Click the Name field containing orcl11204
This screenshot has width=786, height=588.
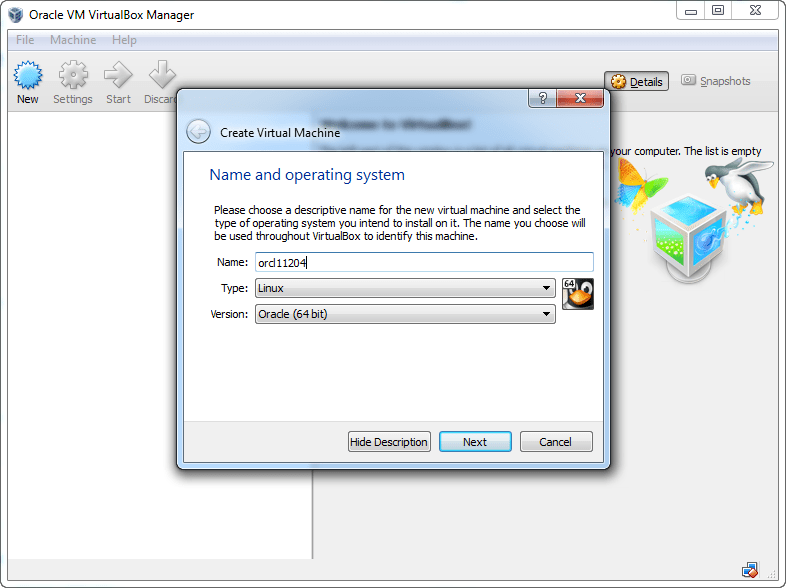click(x=424, y=262)
